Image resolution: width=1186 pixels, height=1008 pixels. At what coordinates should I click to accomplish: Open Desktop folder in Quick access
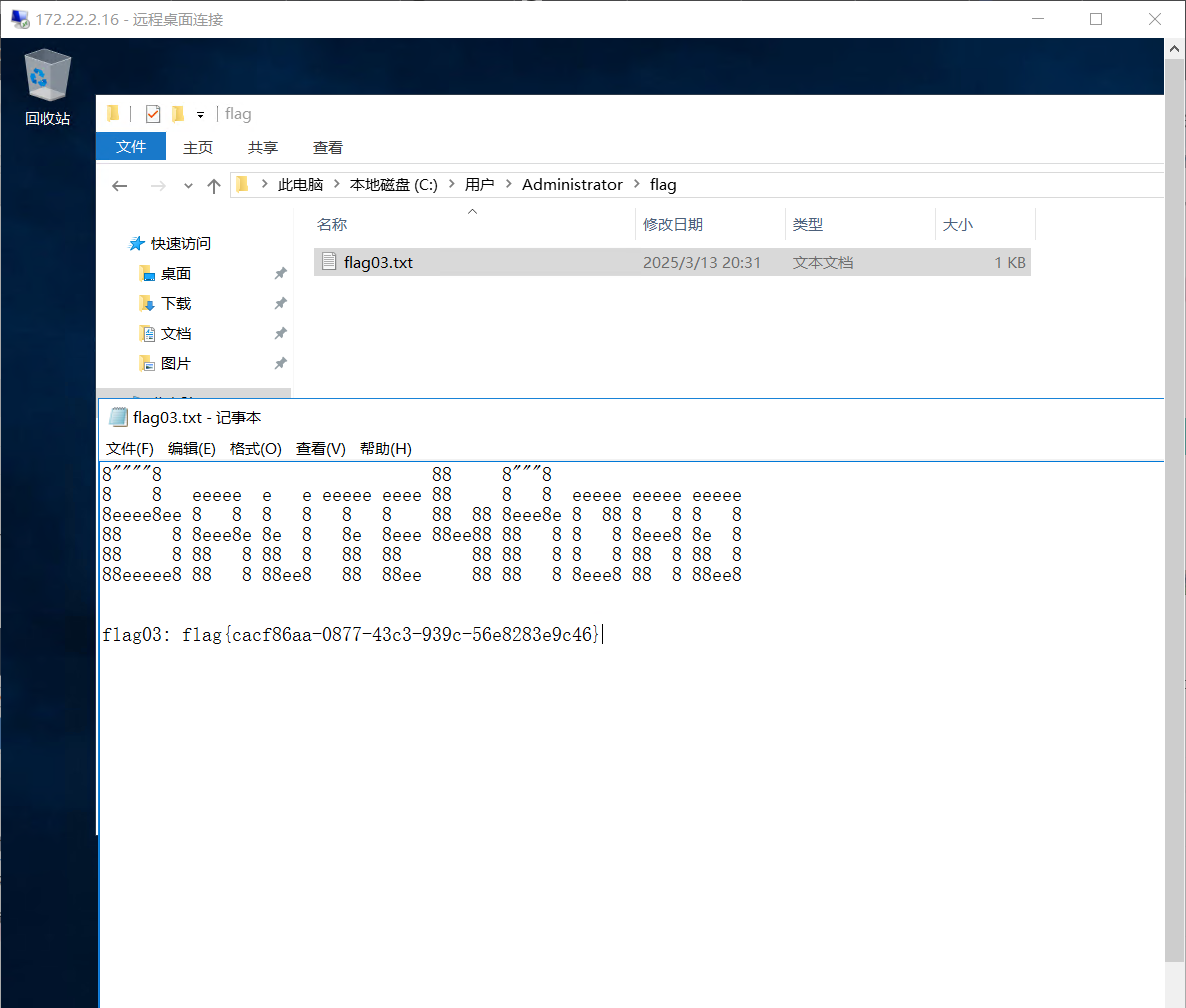[175, 274]
